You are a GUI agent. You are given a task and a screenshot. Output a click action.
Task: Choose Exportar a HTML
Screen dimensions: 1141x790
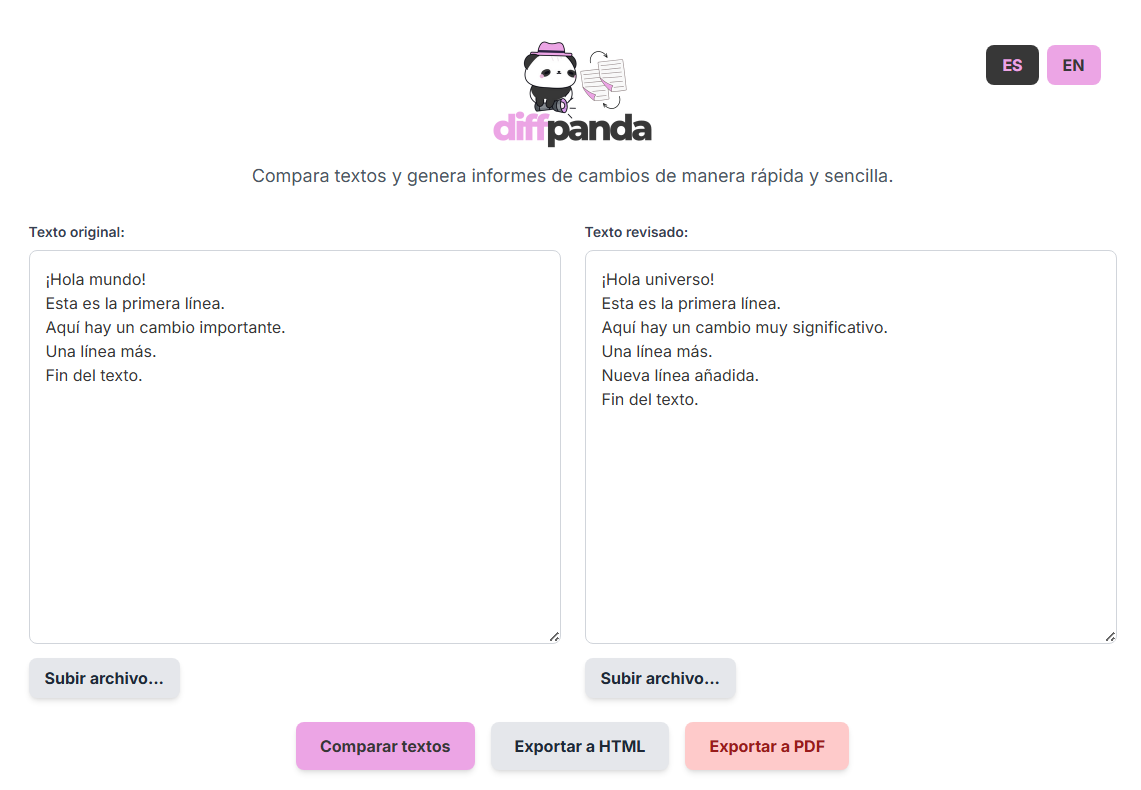click(579, 746)
